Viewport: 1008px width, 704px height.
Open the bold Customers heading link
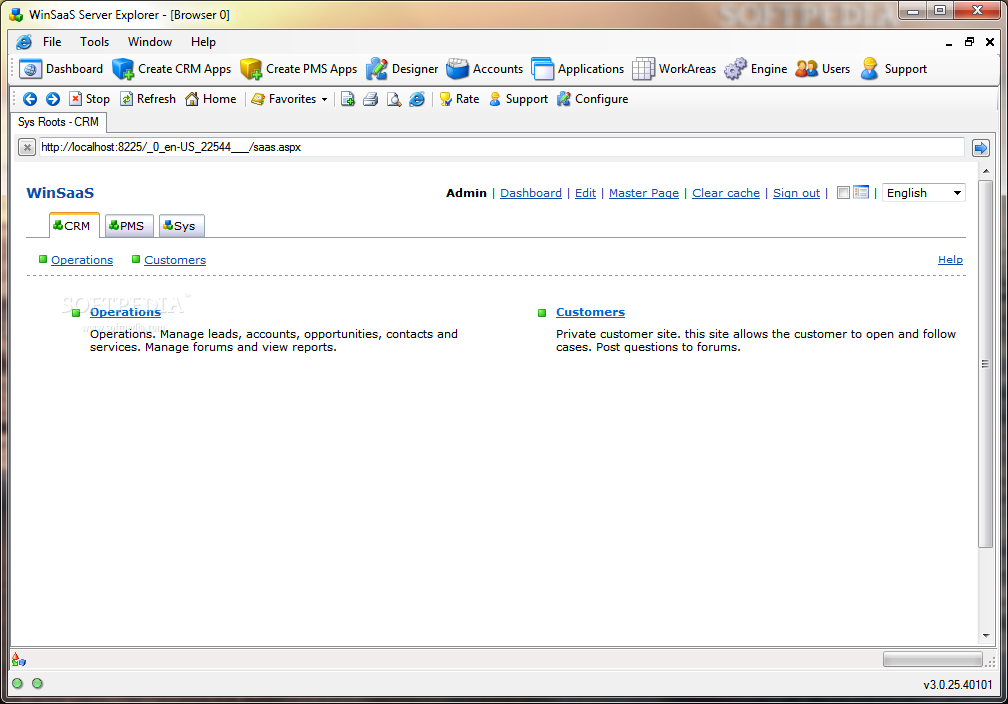590,312
